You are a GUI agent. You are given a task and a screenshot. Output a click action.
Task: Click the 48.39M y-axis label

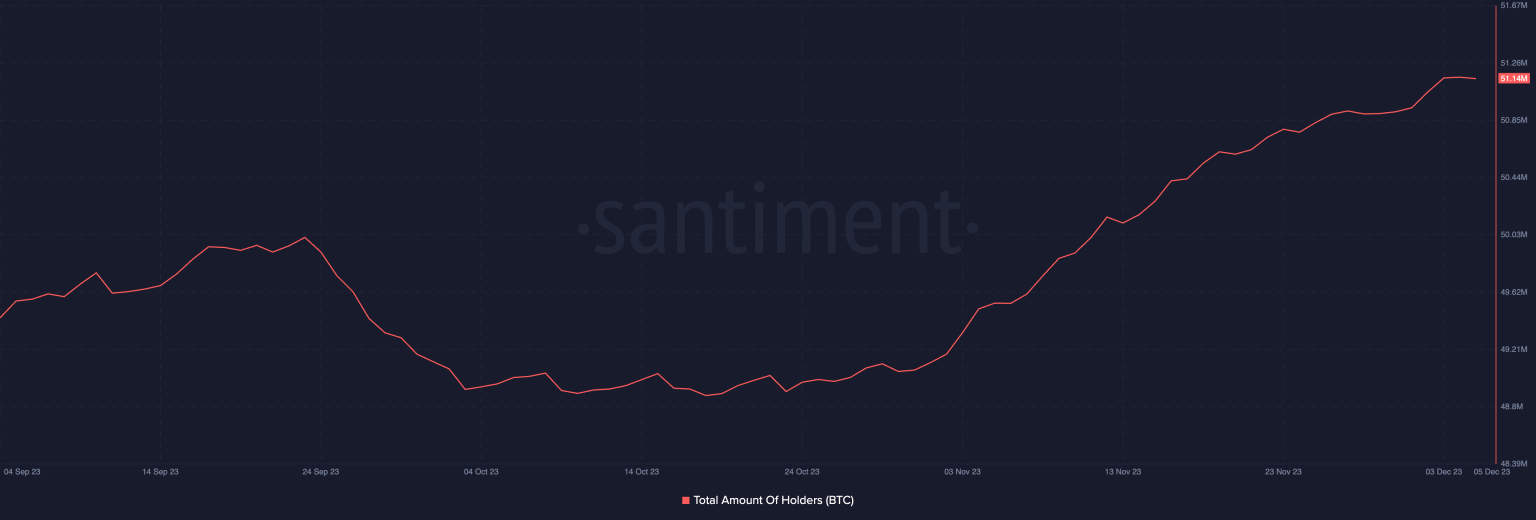point(1515,464)
